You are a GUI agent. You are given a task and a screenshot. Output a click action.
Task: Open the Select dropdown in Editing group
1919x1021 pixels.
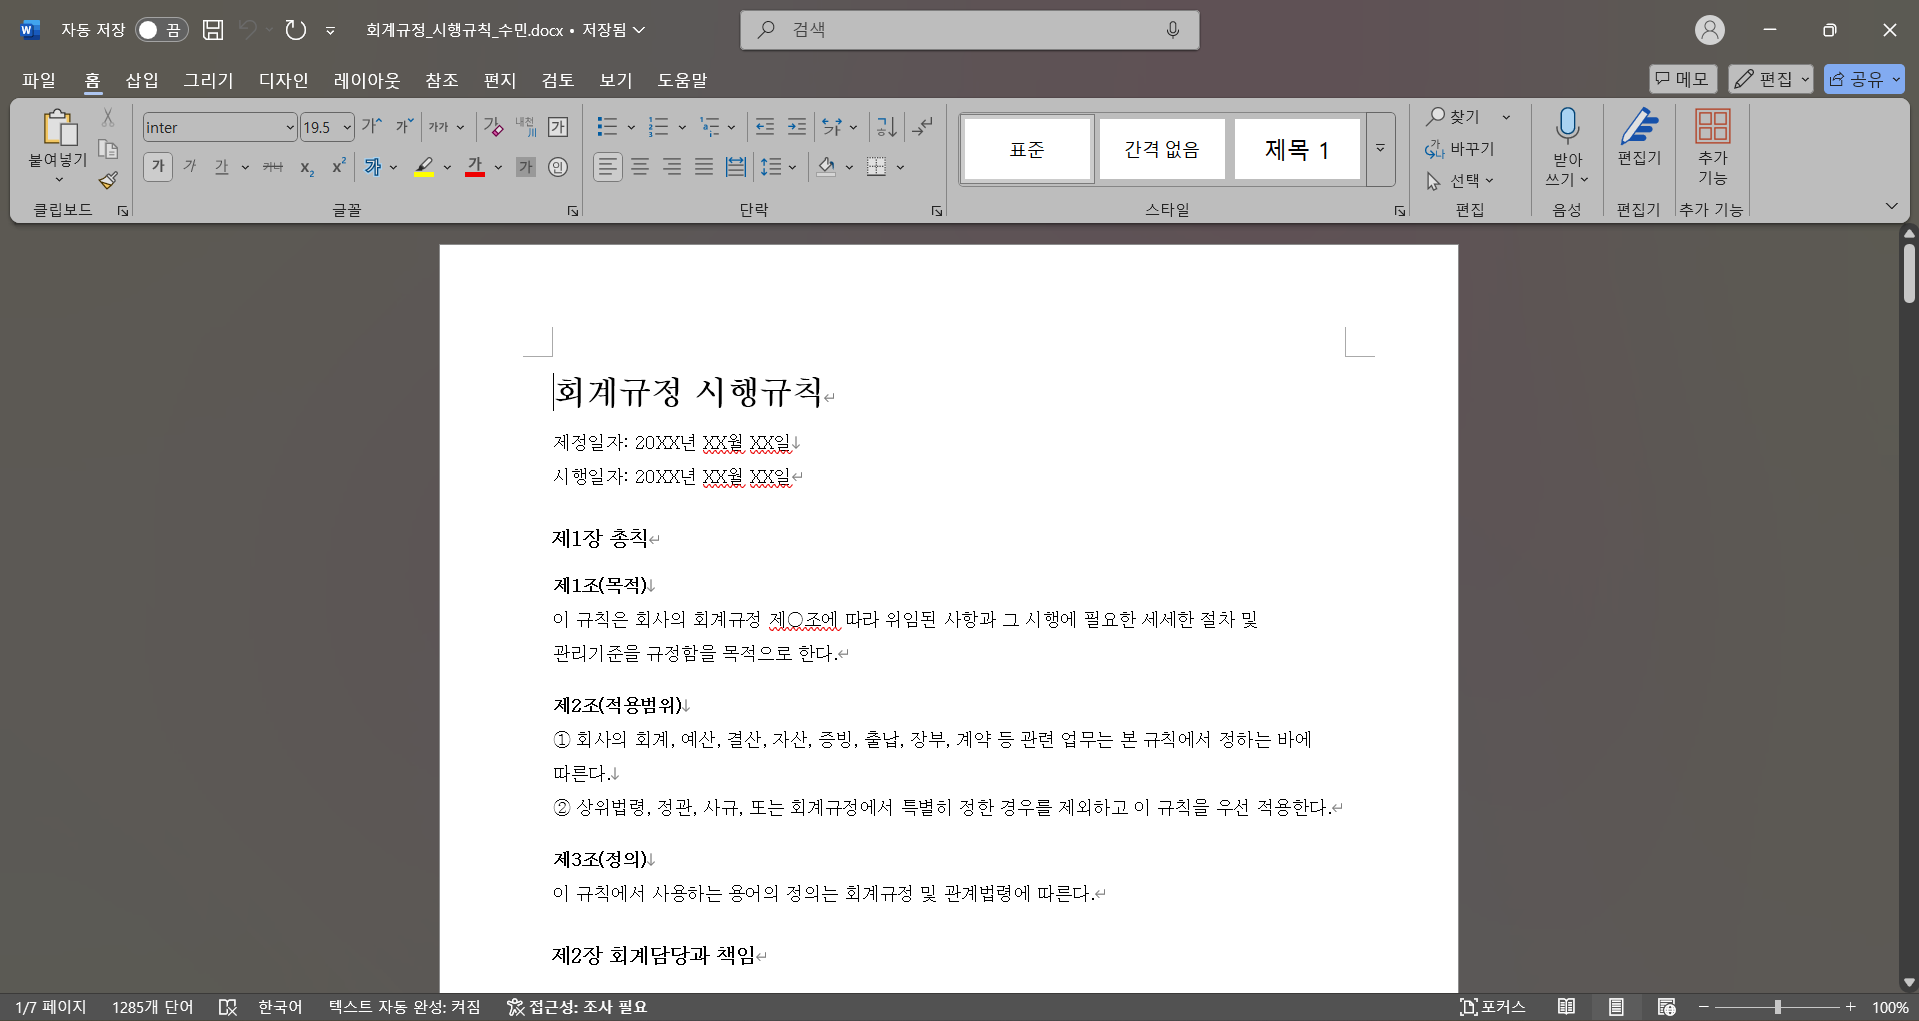(1460, 180)
